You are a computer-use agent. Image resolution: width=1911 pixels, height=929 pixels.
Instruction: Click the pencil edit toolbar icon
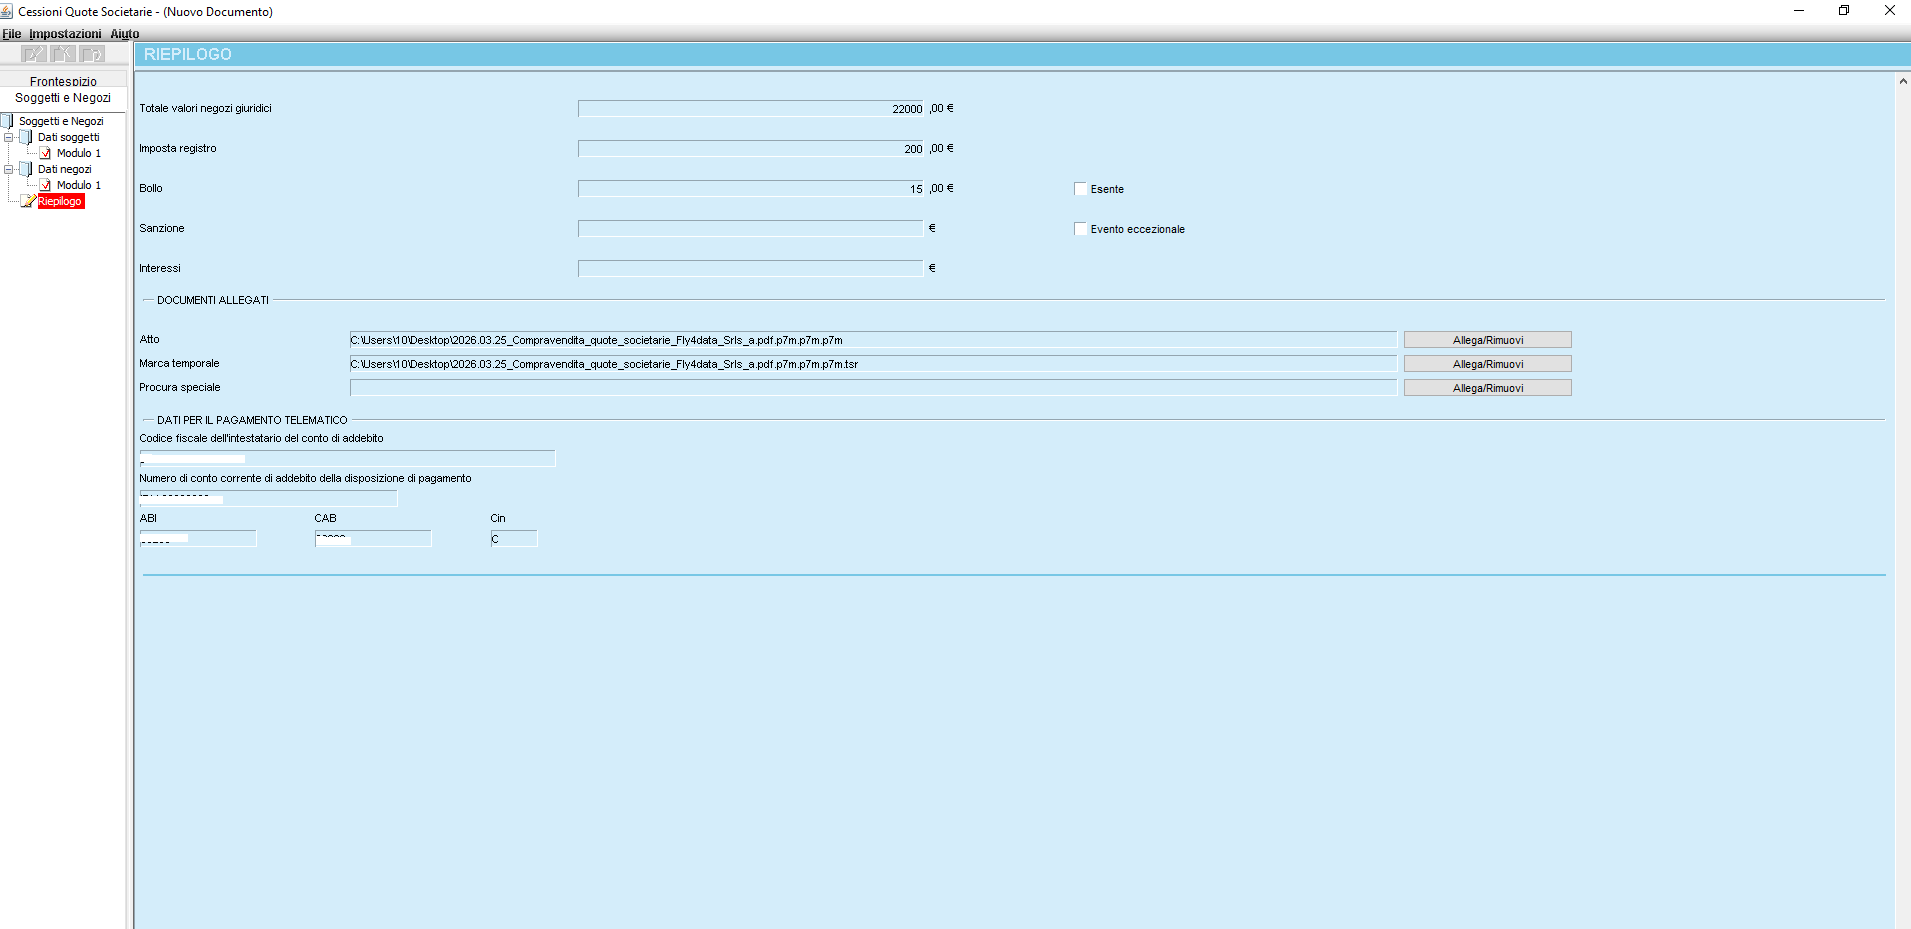(x=33, y=54)
